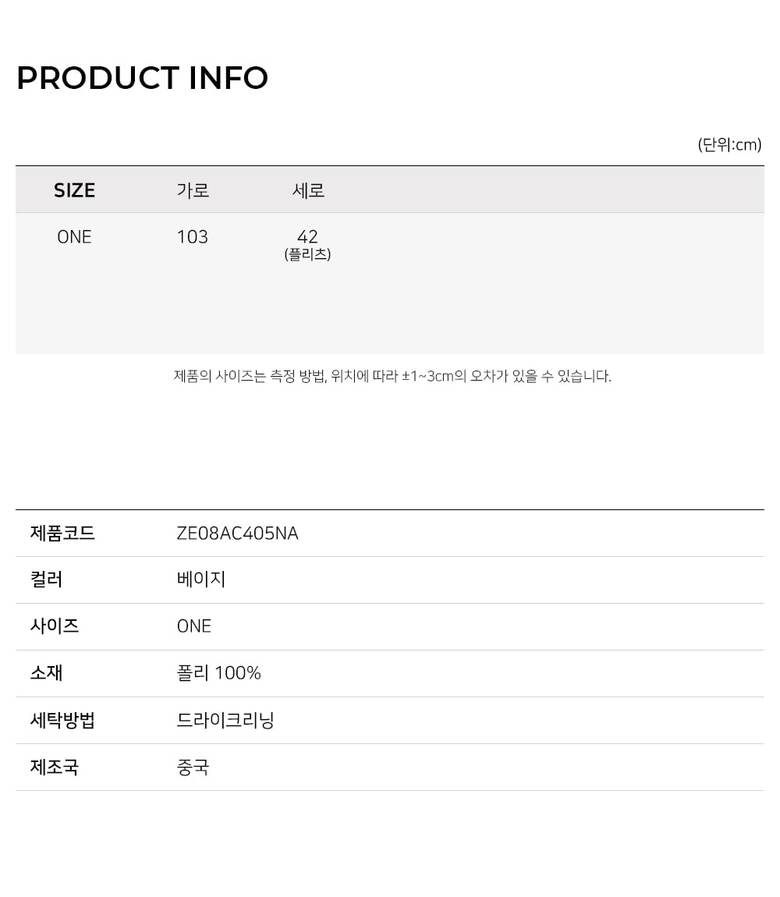The height and width of the screenshot is (897, 780).
Task: Click the ±1~3cm size disclaimer text
Action: [392, 376]
